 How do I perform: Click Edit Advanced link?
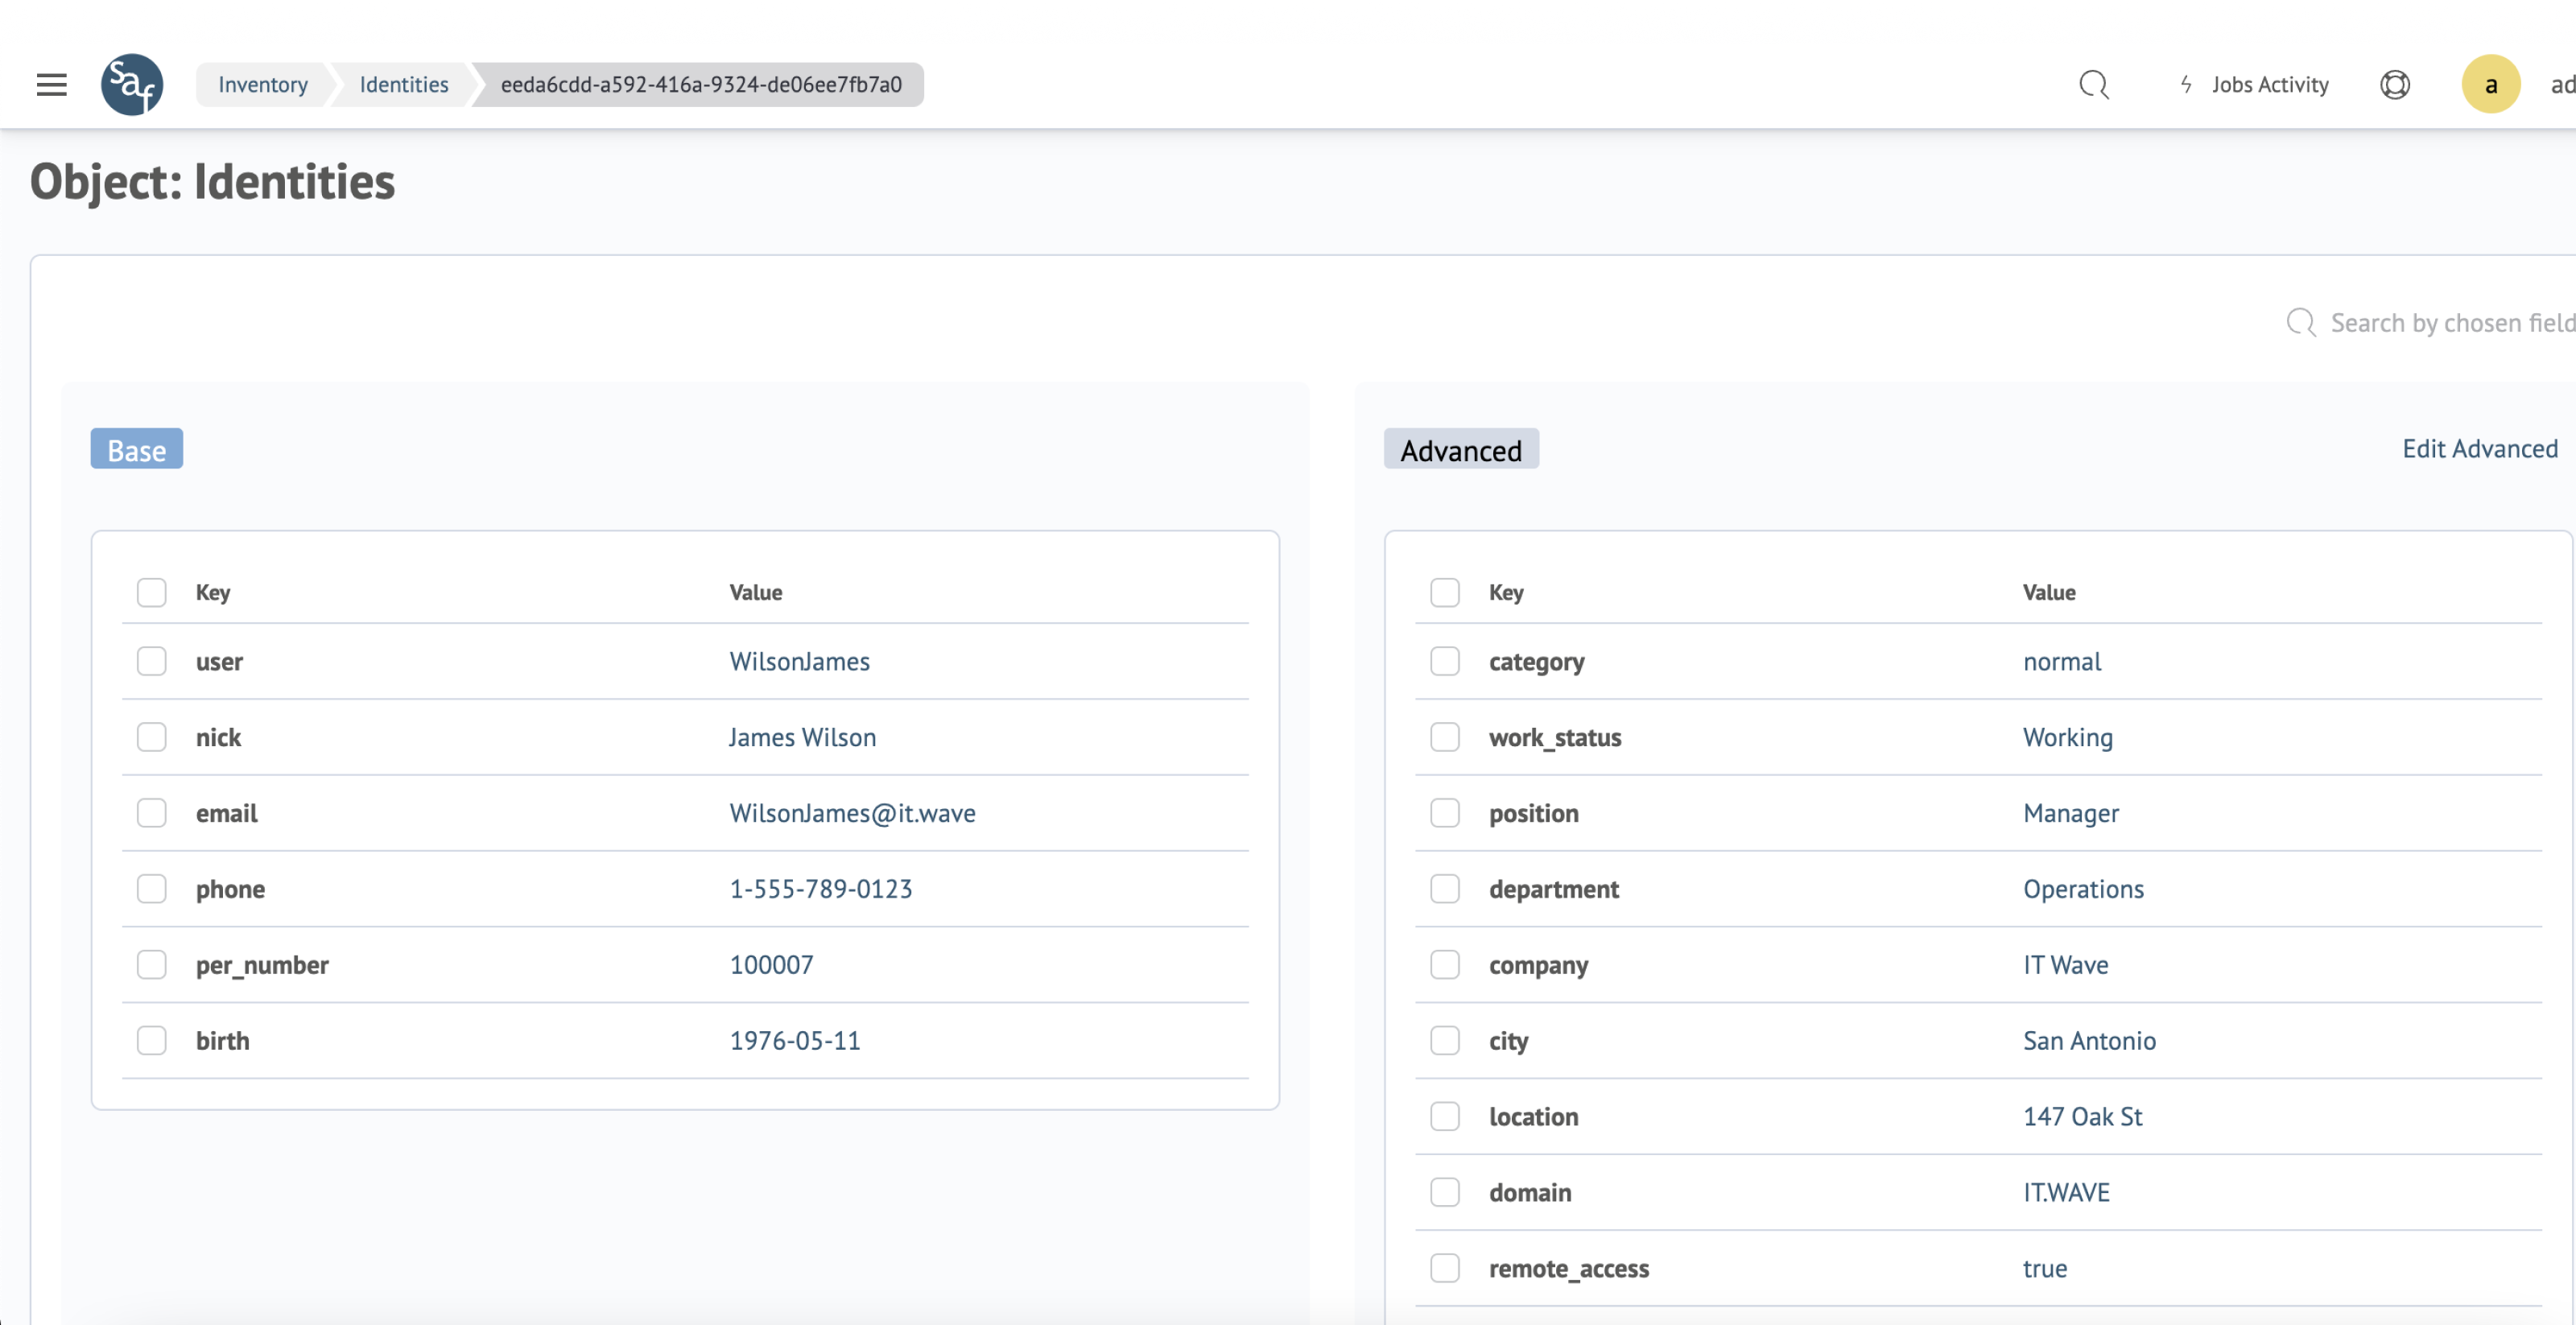click(2479, 449)
